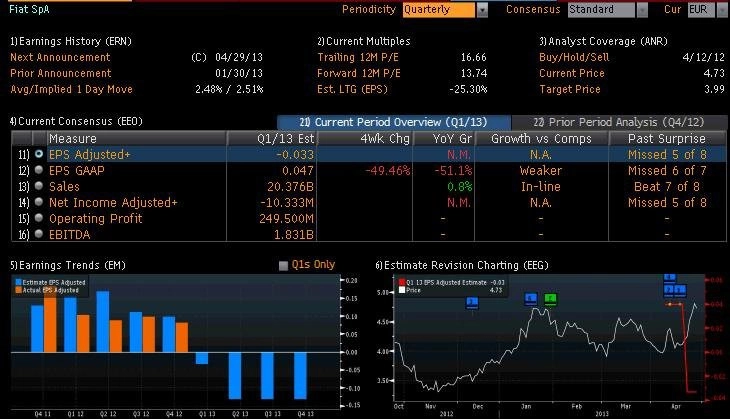Screen dimensions: 730x419
Task: Open Current Consensus (EEO) section
Action: click(x=76, y=122)
